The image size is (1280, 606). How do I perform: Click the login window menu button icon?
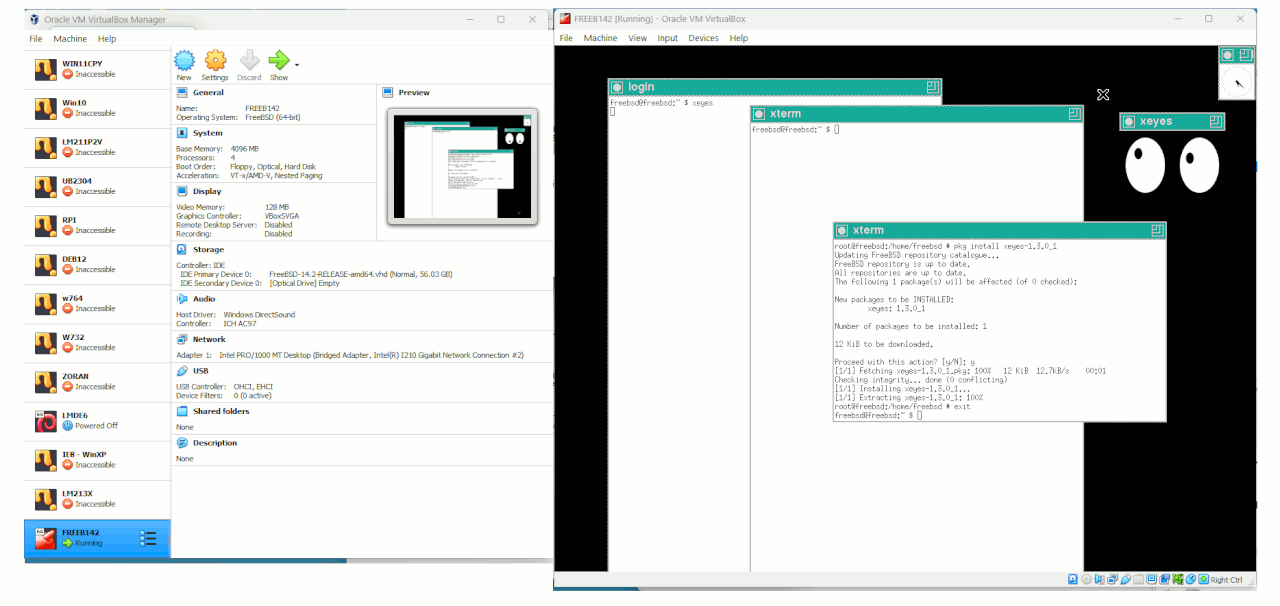(x=617, y=87)
